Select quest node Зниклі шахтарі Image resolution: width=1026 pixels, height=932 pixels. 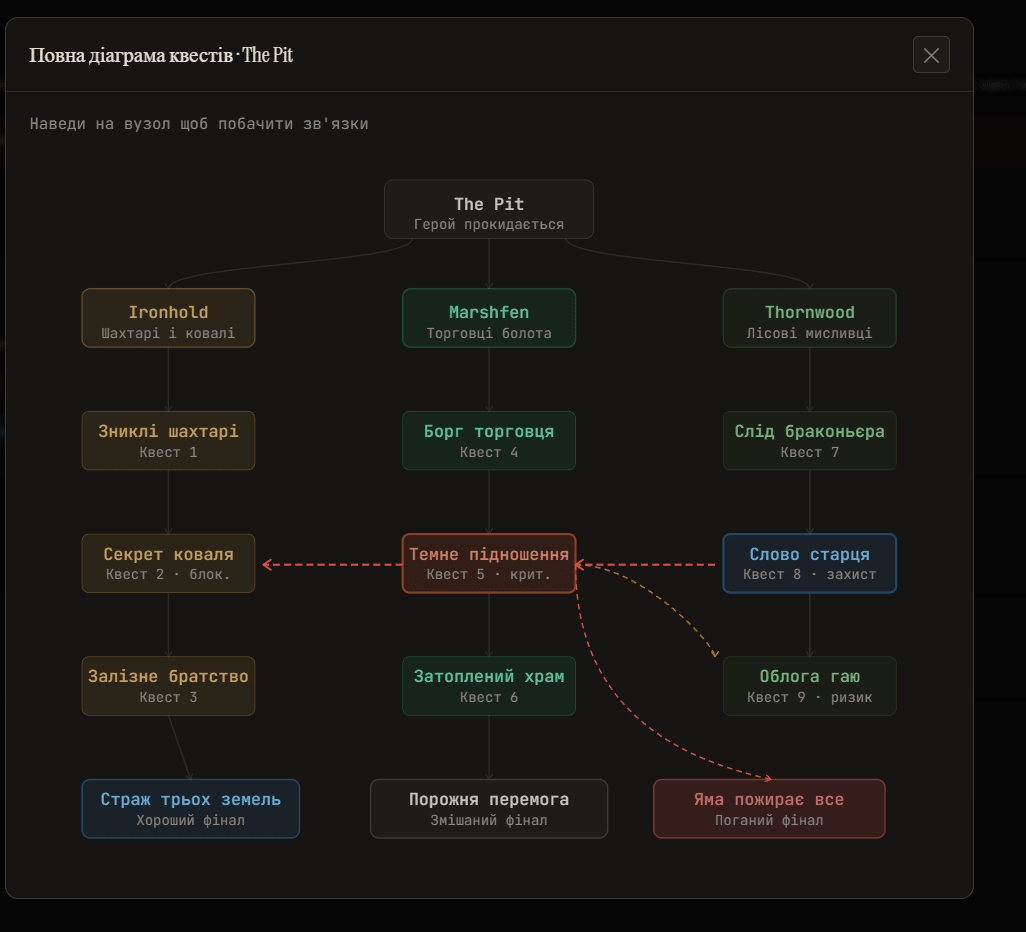pyautogui.click(x=168, y=440)
